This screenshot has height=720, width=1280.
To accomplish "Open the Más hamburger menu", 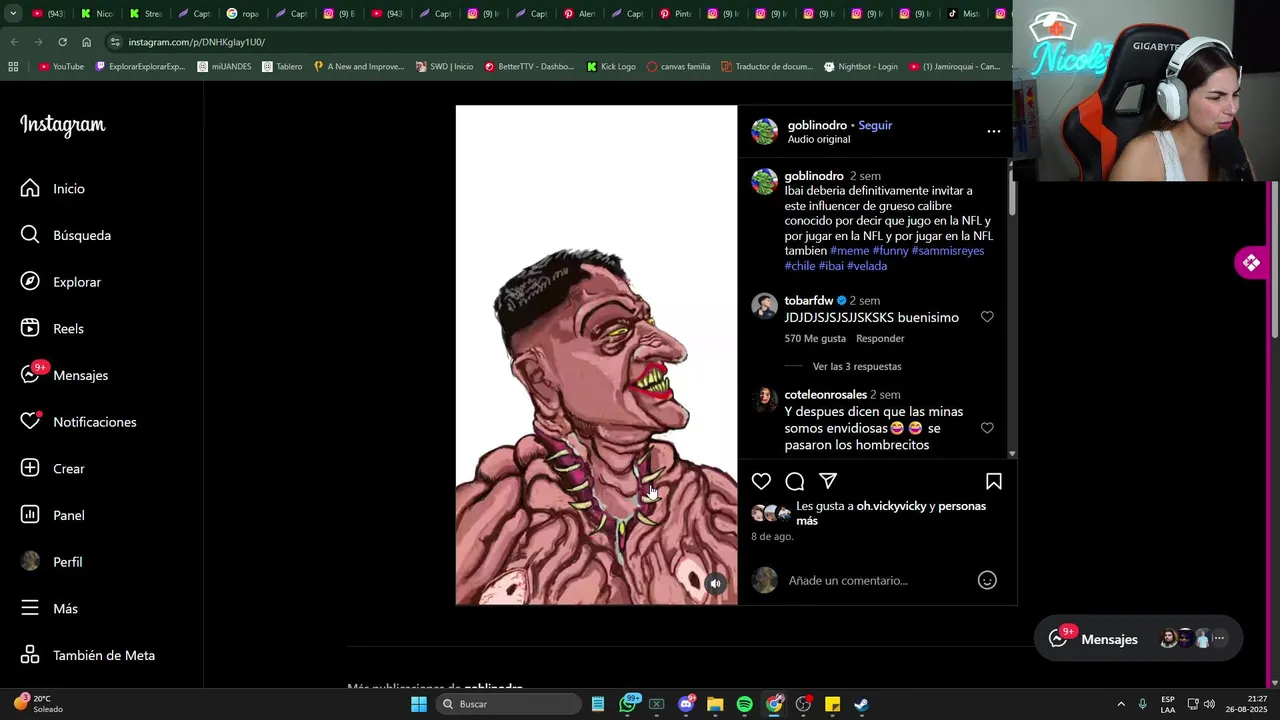I will (x=30, y=608).
